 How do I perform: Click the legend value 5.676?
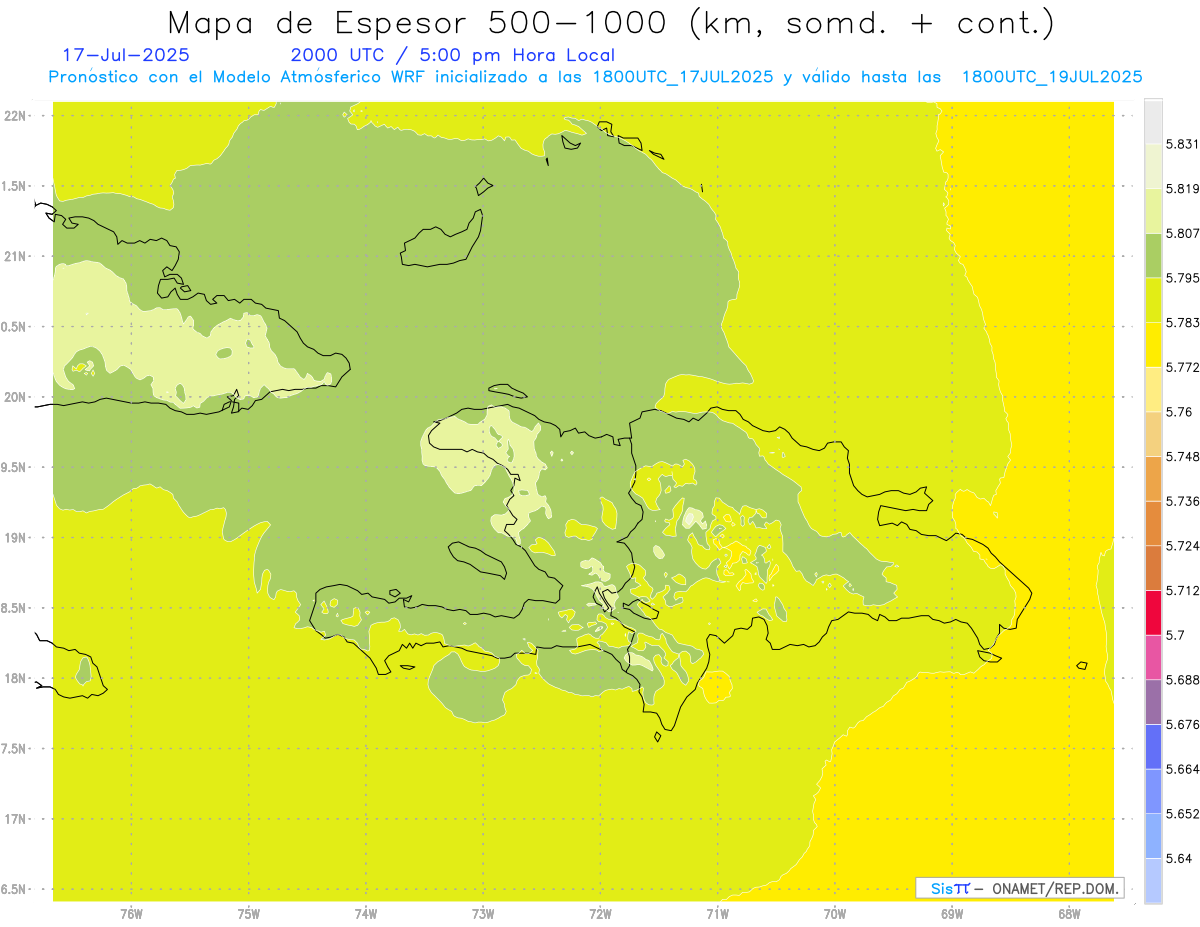[1183, 724]
